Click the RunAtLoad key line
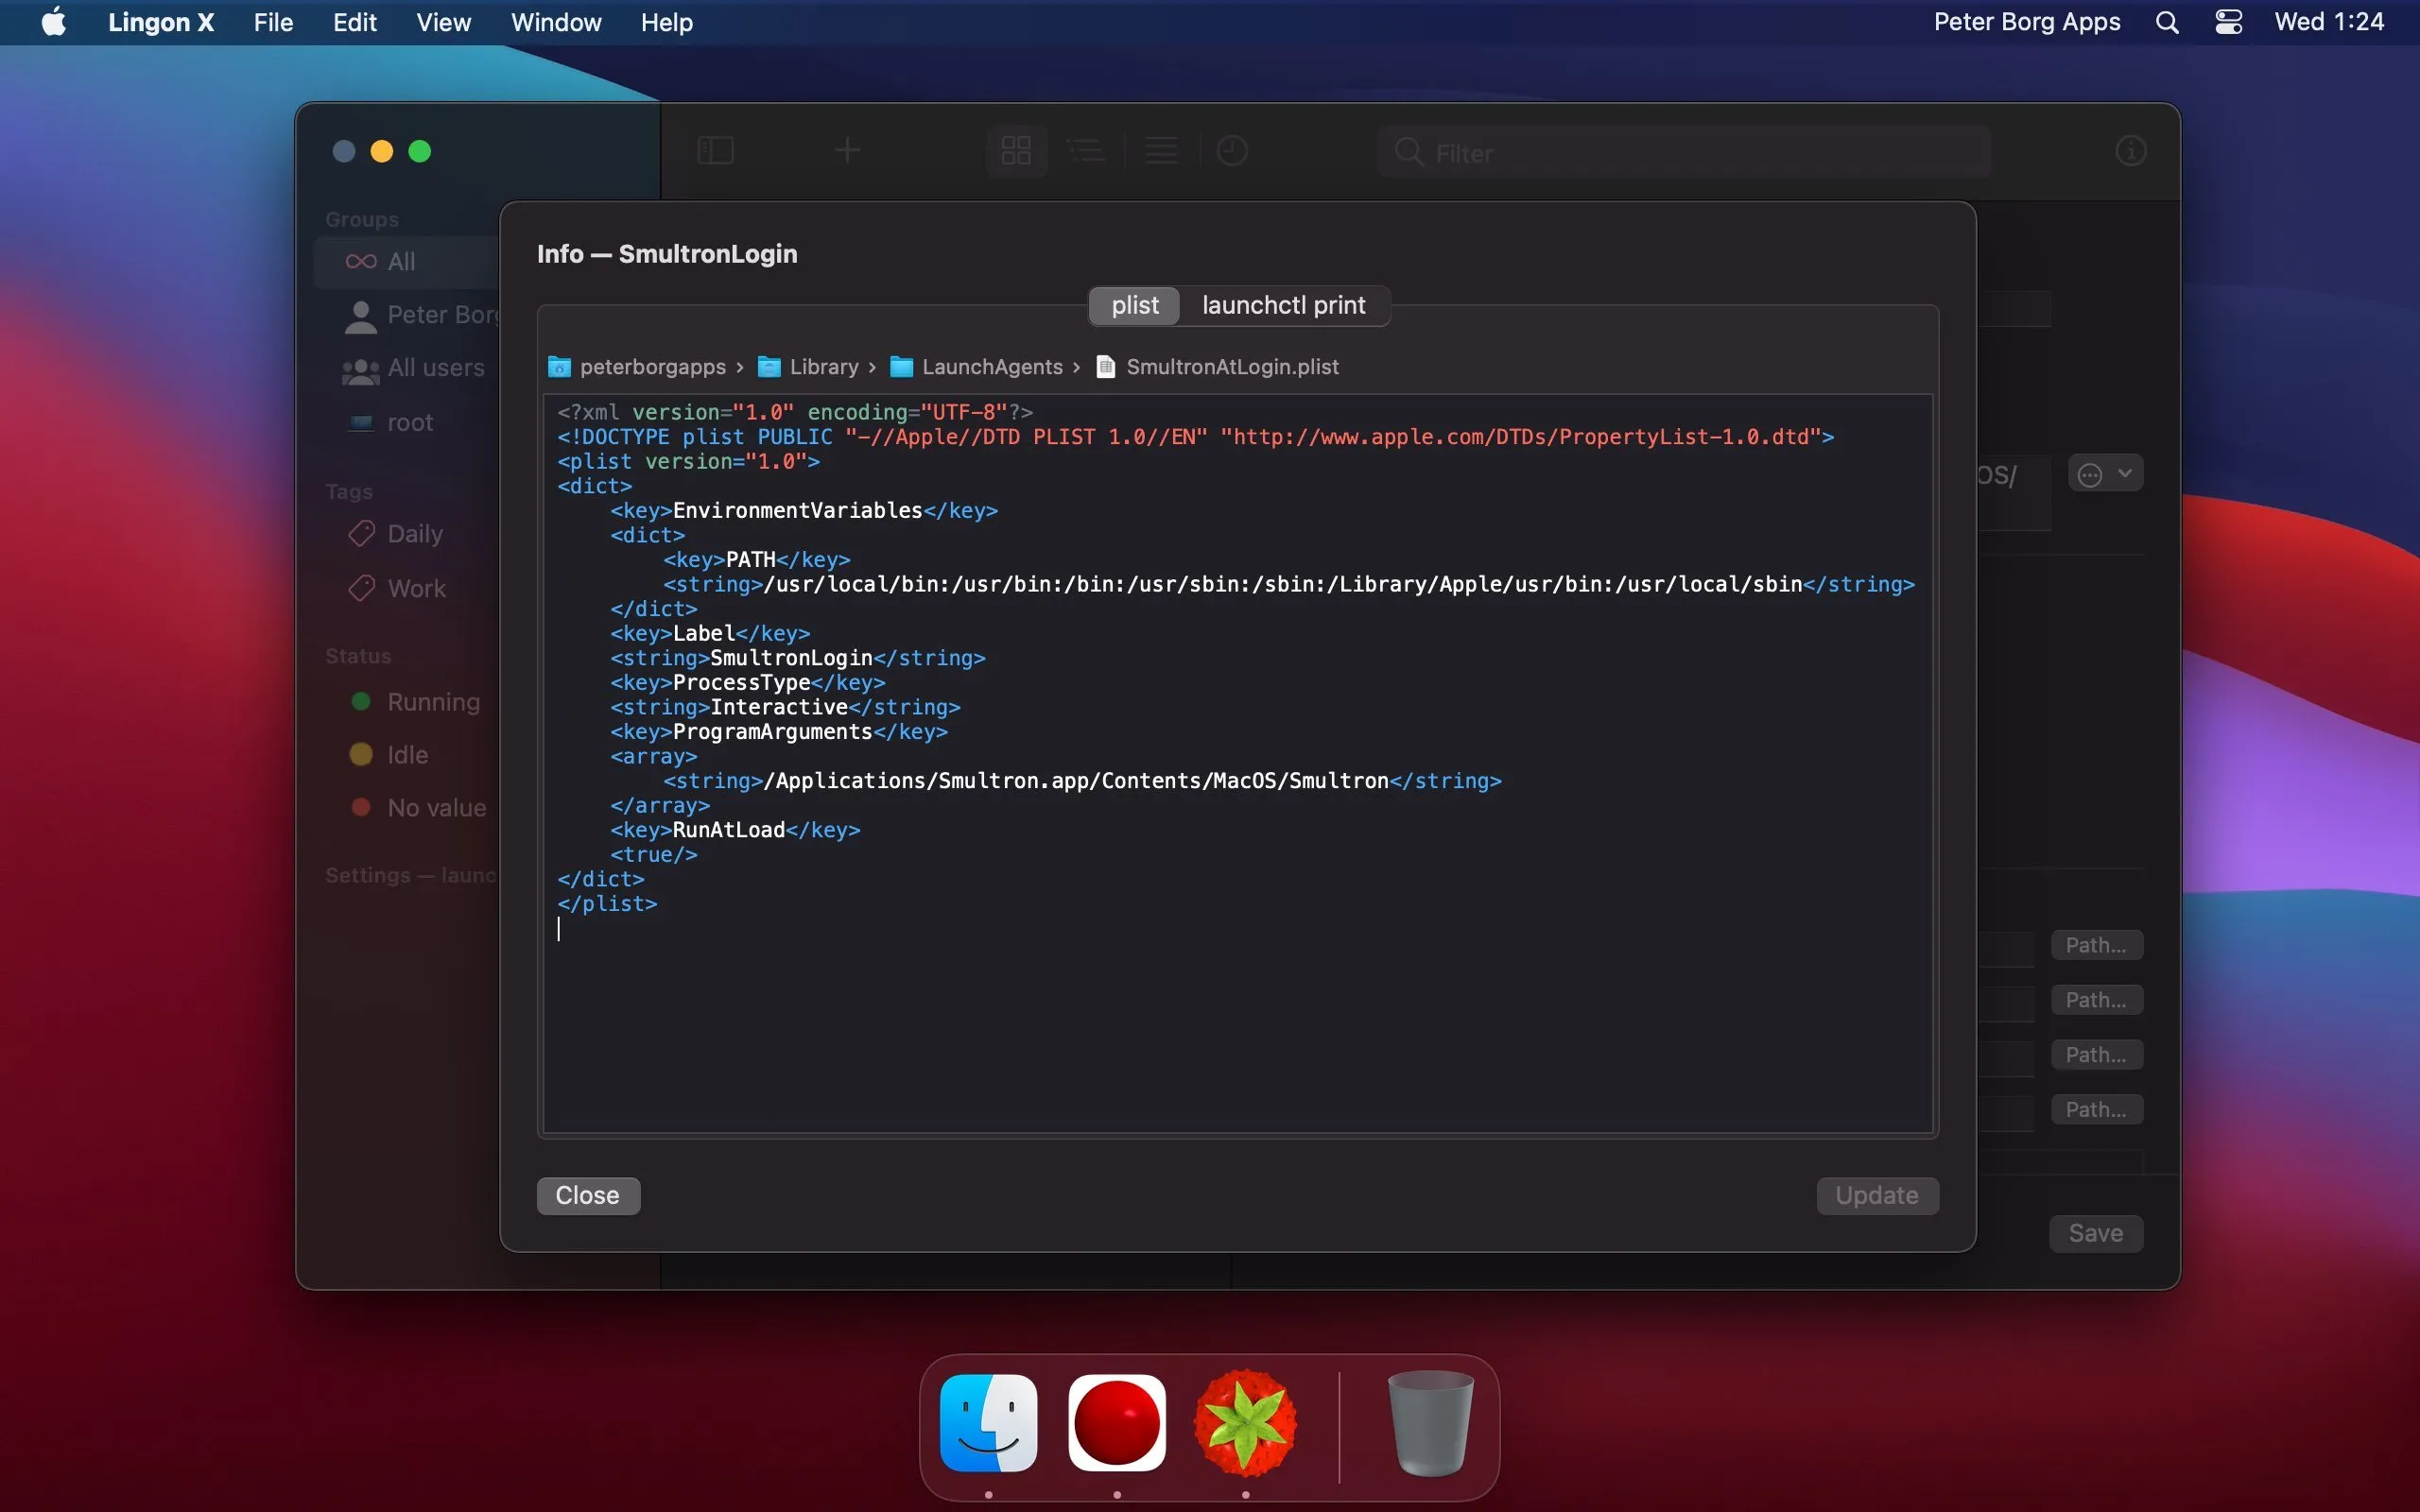This screenshot has width=2420, height=1512. click(x=735, y=830)
